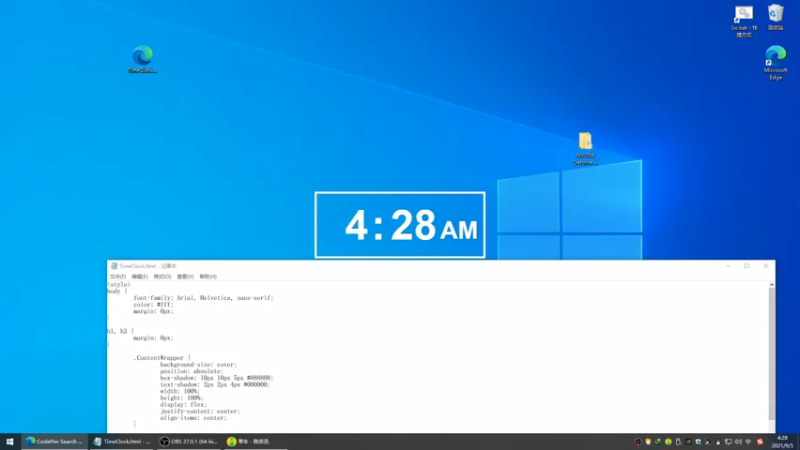Viewport: 800px width, 450px height.
Task: Click the 'color: #fff;' line
Action: (x=154, y=305)
